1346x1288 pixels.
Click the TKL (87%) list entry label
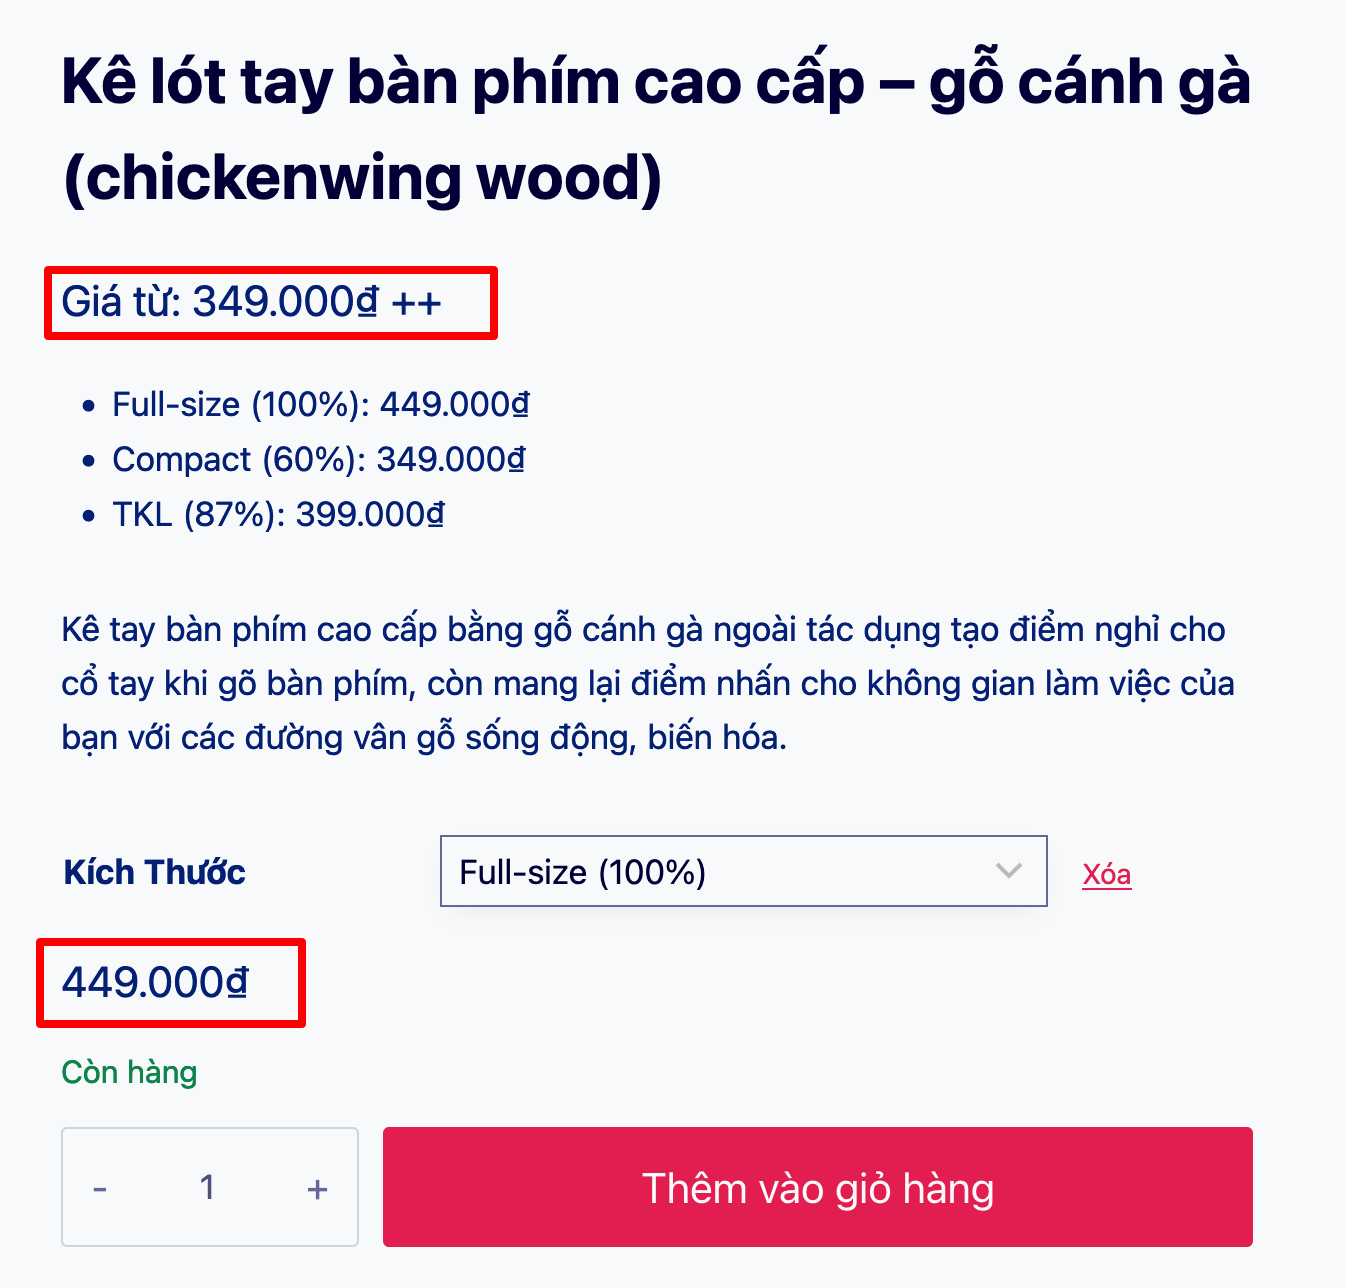(194, 515)
